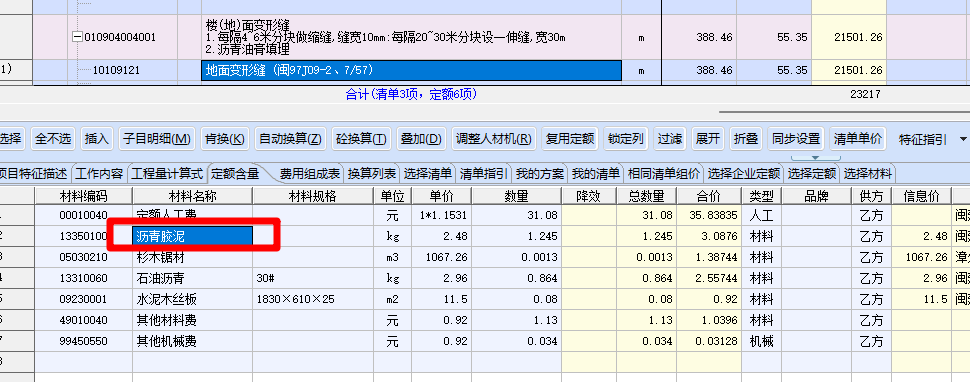
Task: Click the 叠加(D) button
Action: [x=421, y=139]
